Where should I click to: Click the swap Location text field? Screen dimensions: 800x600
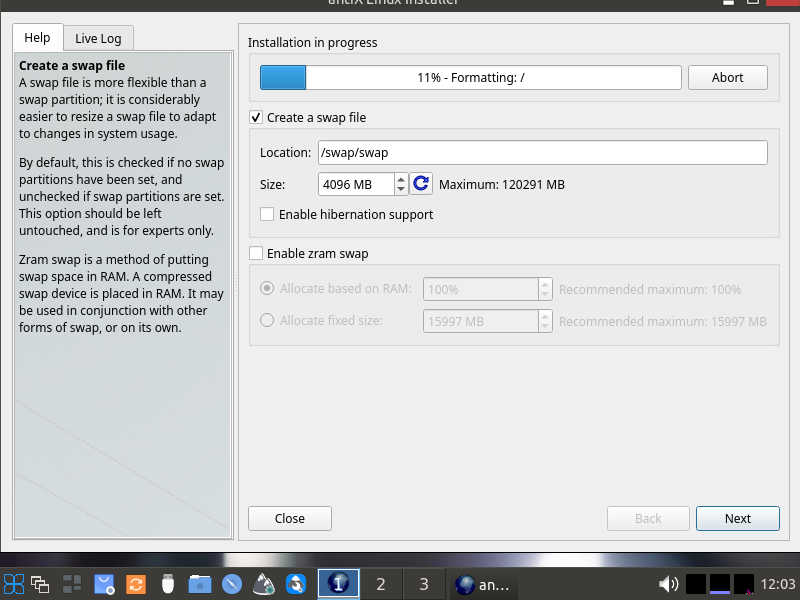pyautogui.click(x=542, y=153)
